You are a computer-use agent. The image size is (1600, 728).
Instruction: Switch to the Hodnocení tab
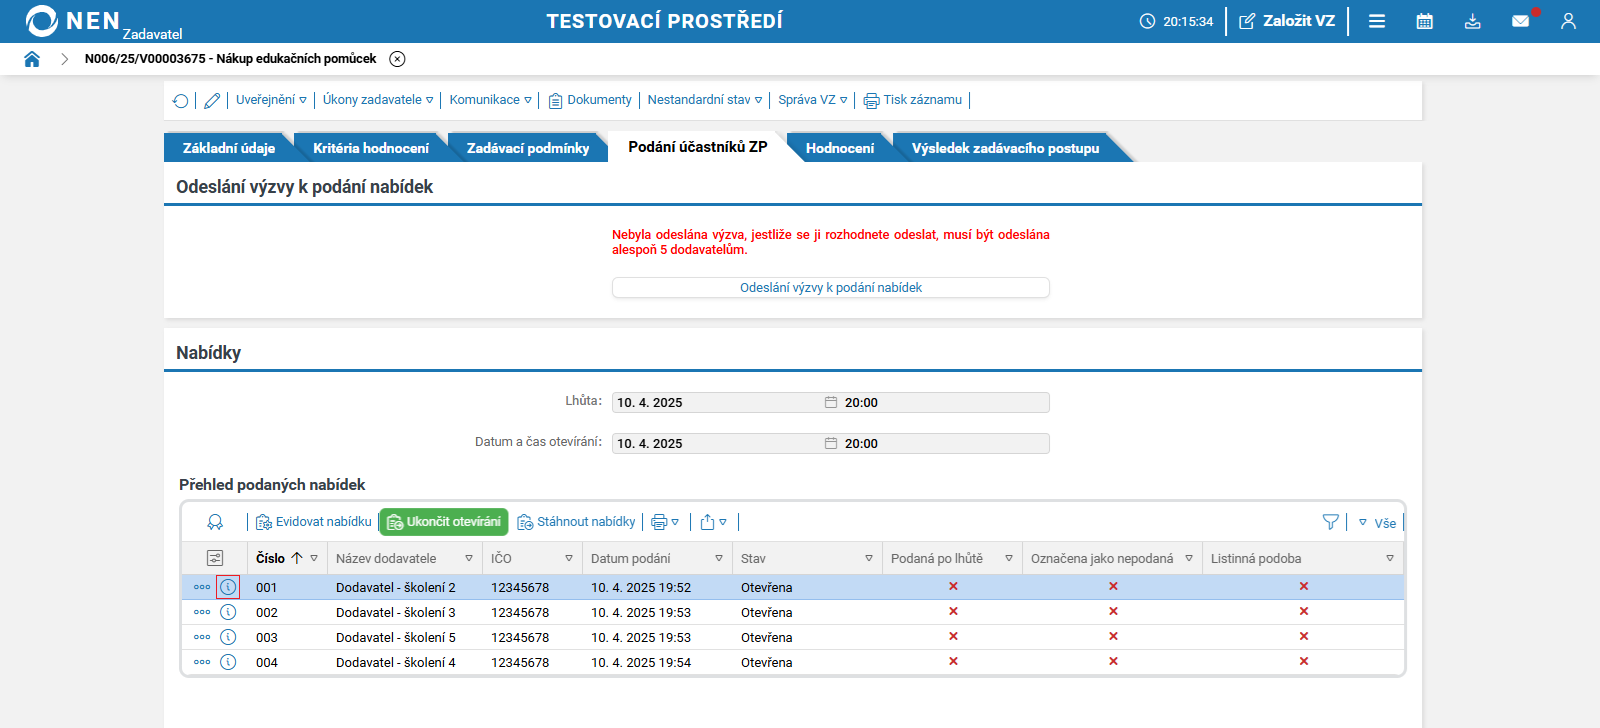click(839, 148)
